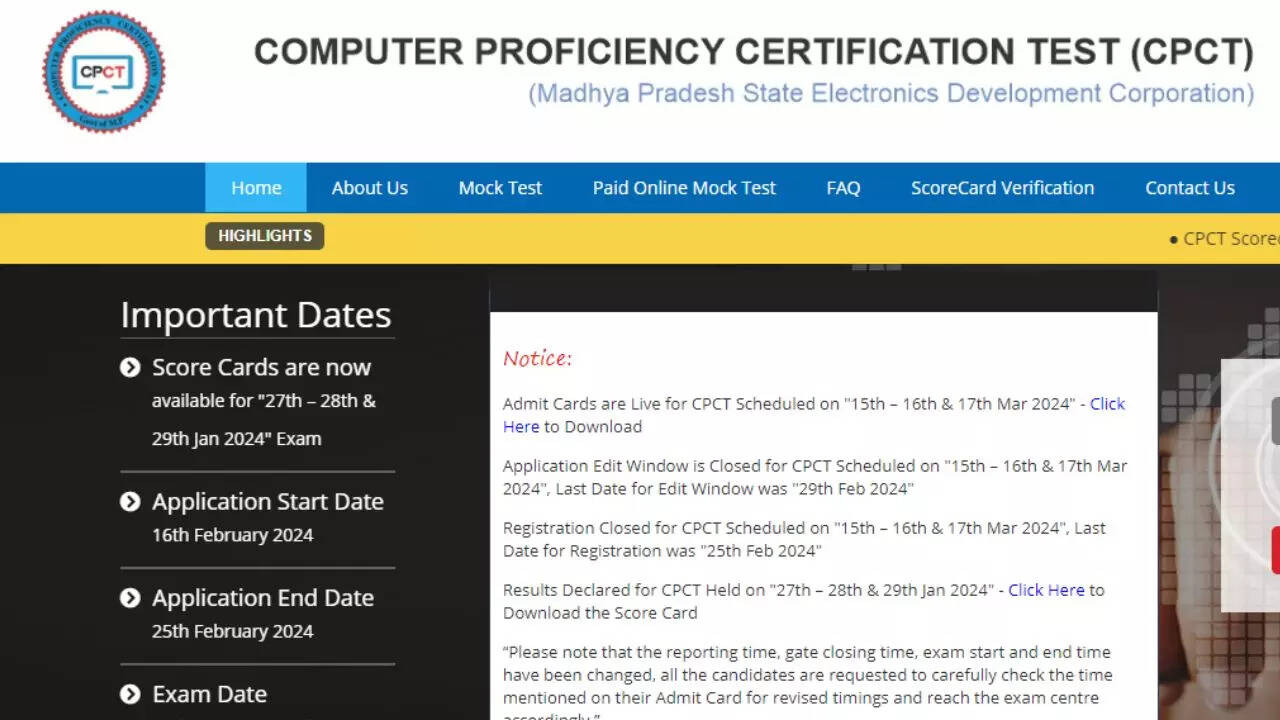Open the About Us page
1280x720 pixels.
(x=370, y=188)
